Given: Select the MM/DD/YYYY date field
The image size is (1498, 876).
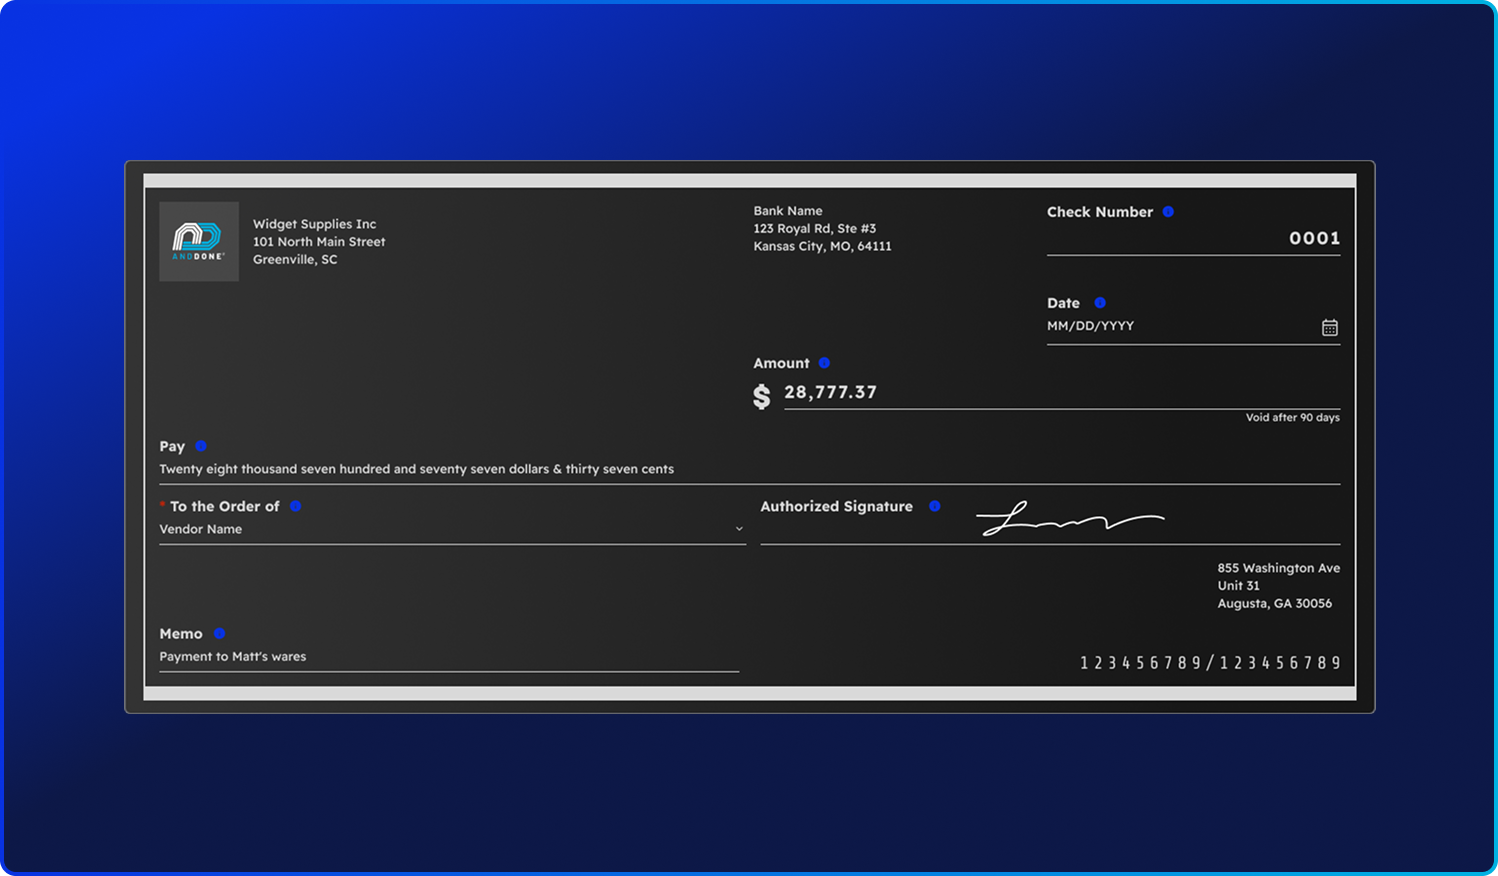Looking at the screenshot, I should [1090, 325].
